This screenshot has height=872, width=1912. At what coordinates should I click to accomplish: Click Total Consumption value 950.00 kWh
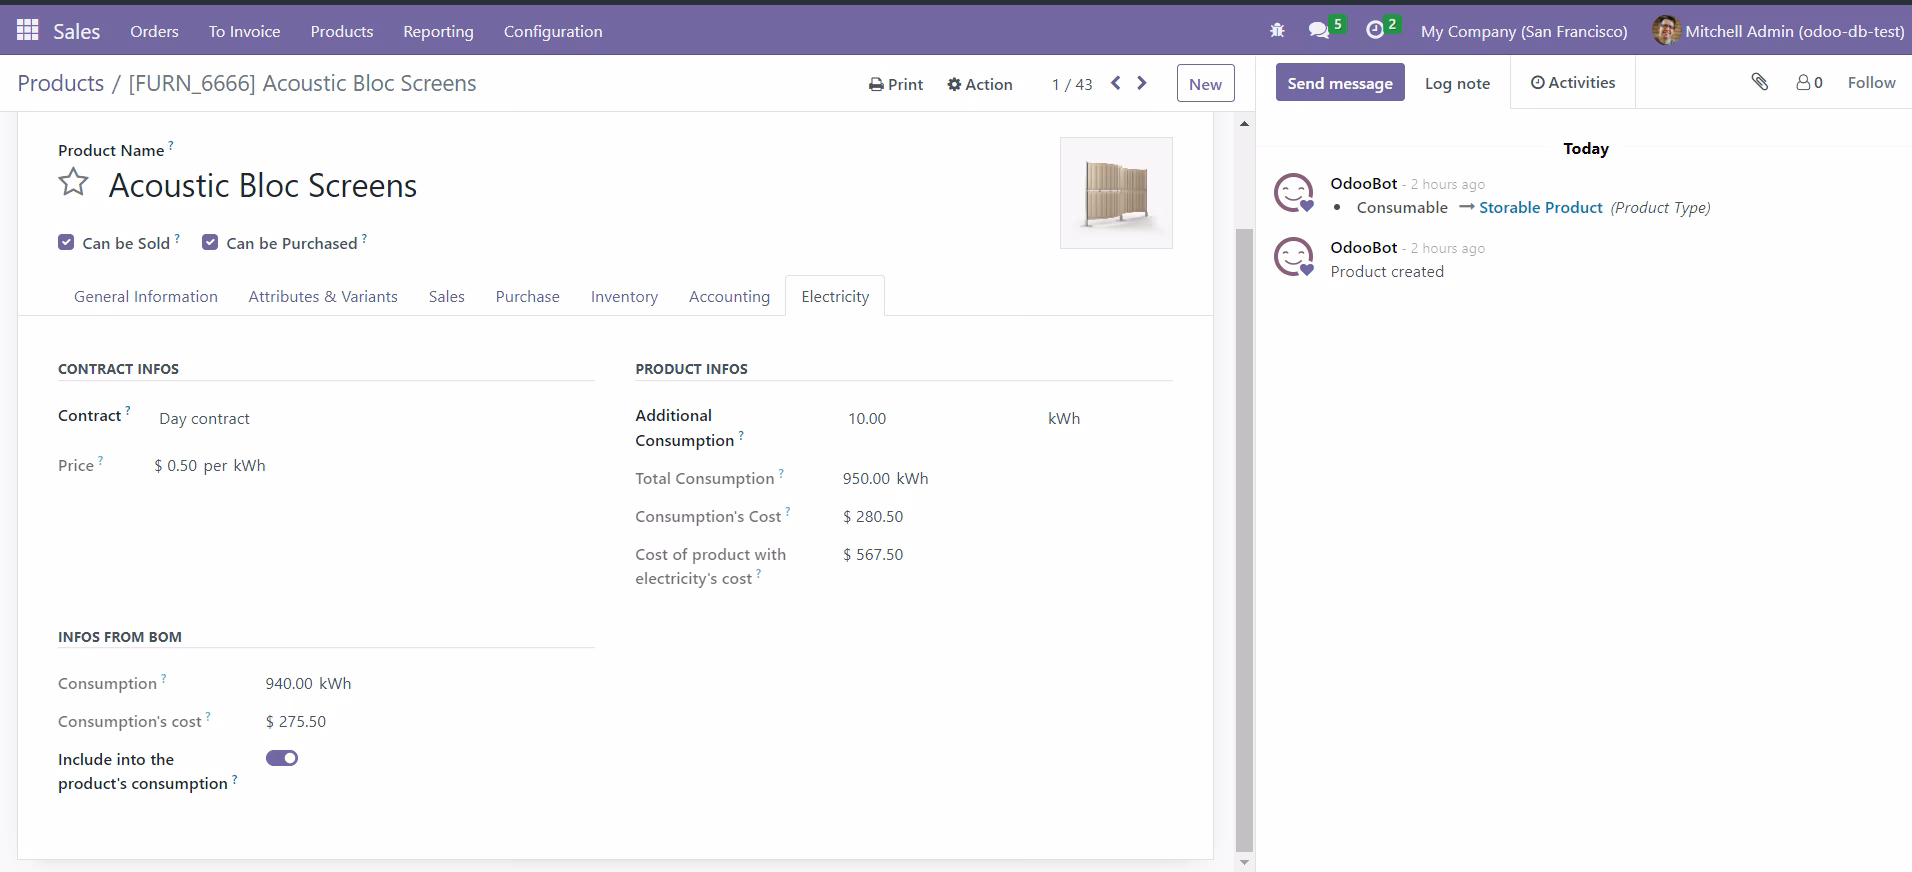point(885,478)
